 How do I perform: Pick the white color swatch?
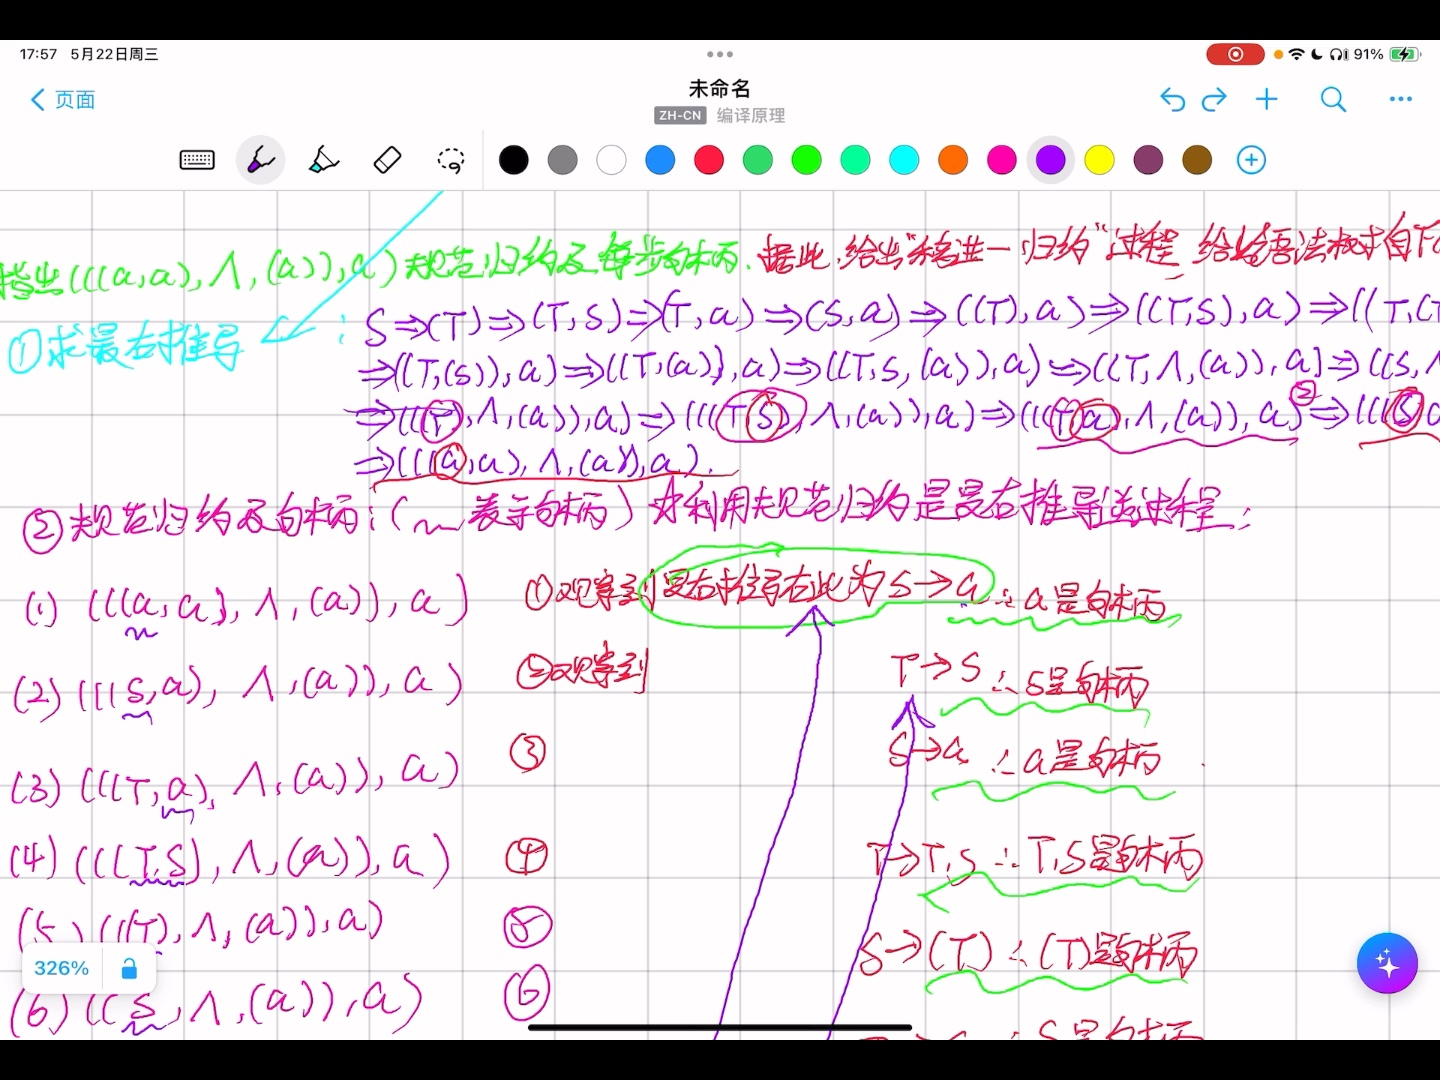pos(611,160)
